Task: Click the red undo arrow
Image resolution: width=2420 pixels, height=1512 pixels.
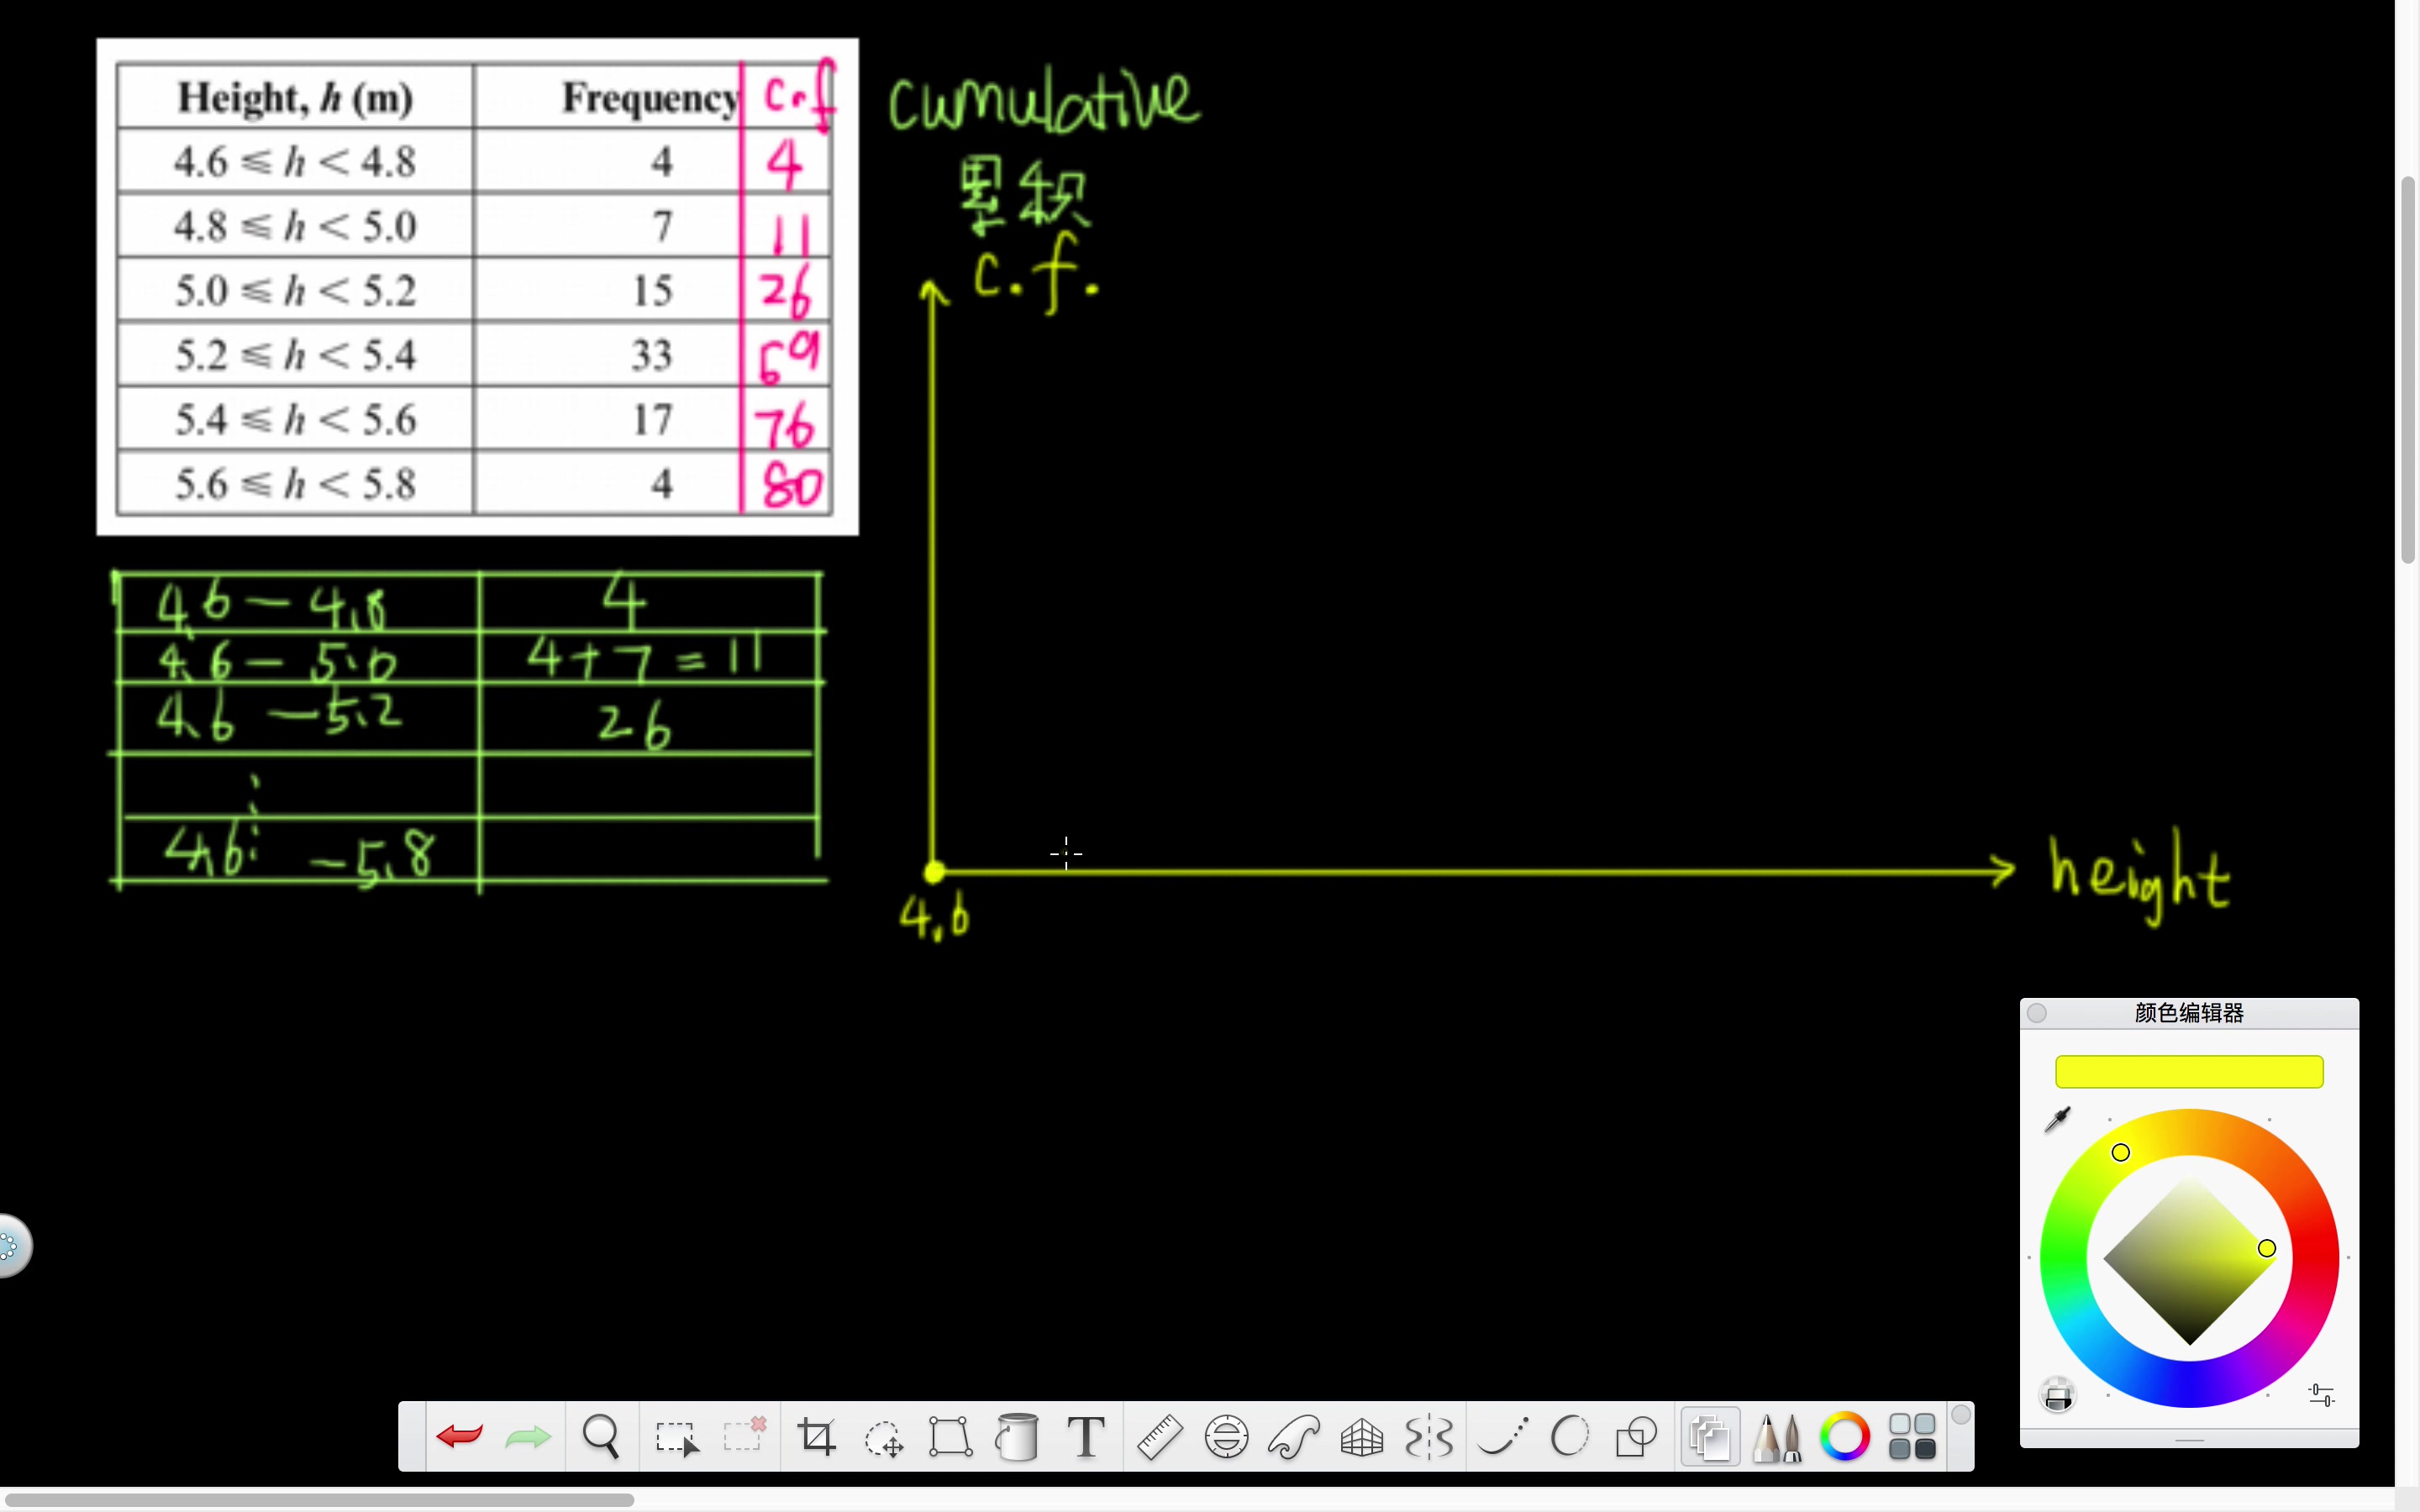Action: click(459, 1437)
